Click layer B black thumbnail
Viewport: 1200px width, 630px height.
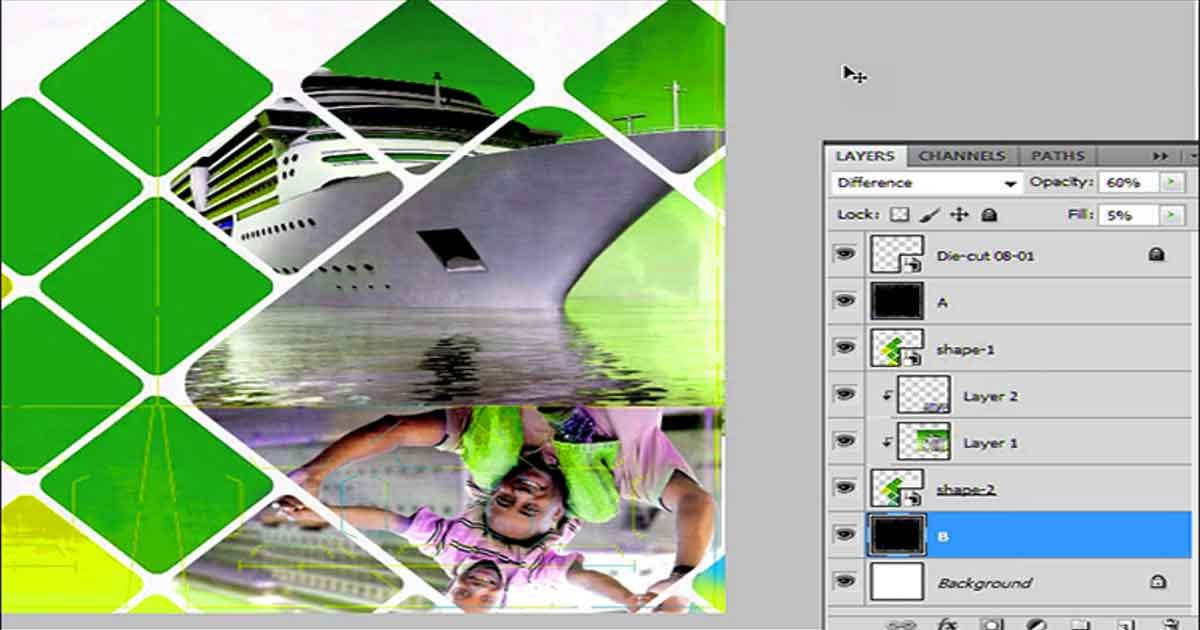coord(896,535)
